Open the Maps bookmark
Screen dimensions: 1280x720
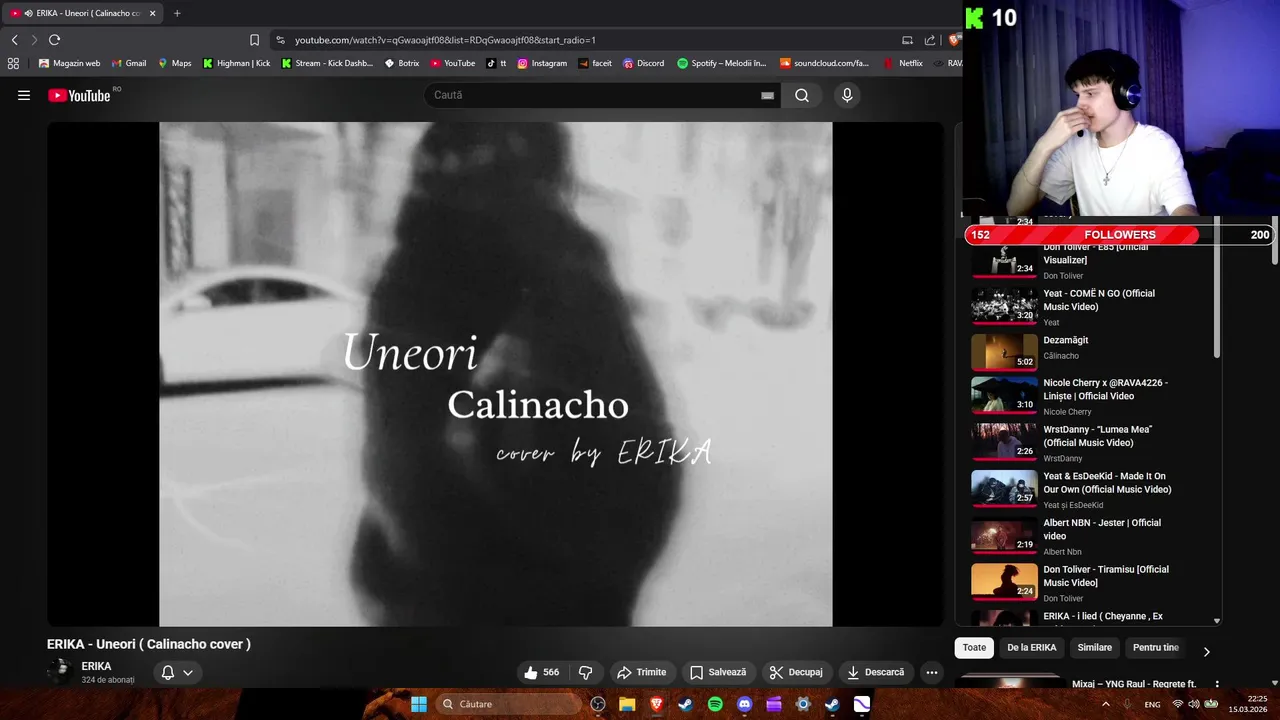174,63
